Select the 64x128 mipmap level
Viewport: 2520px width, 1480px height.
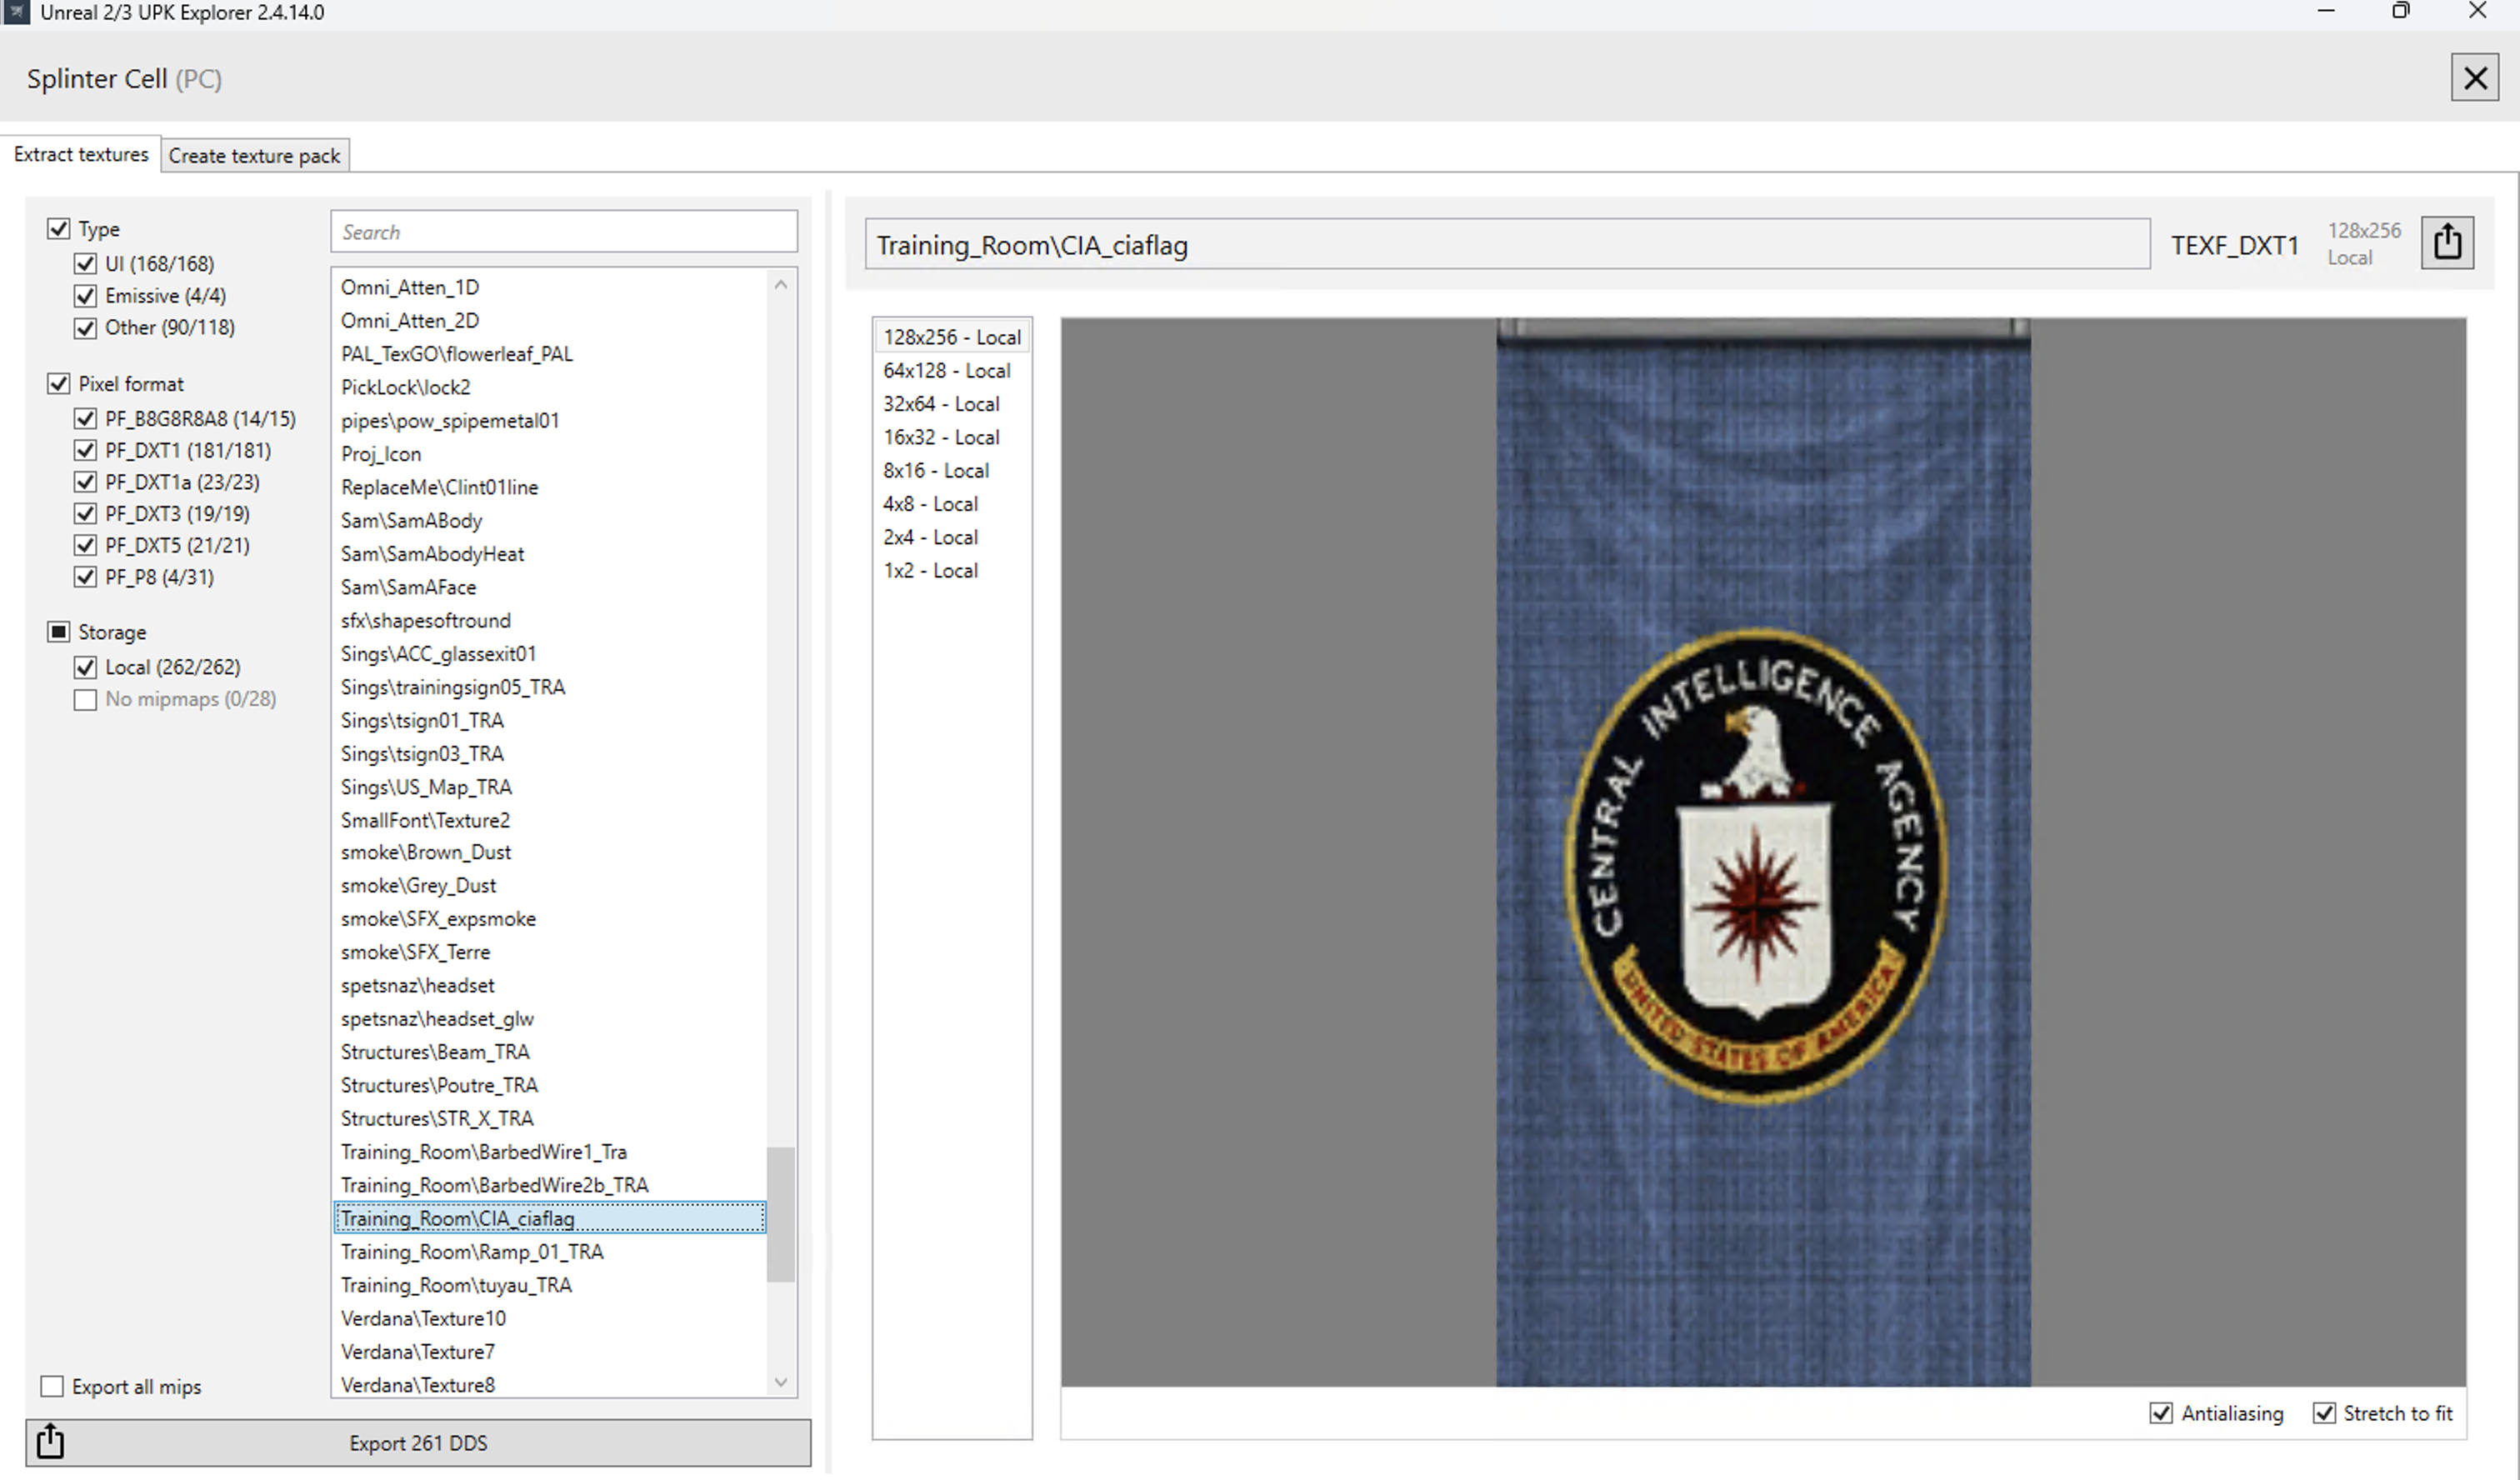pyautogui.click(x=946, y=370)
